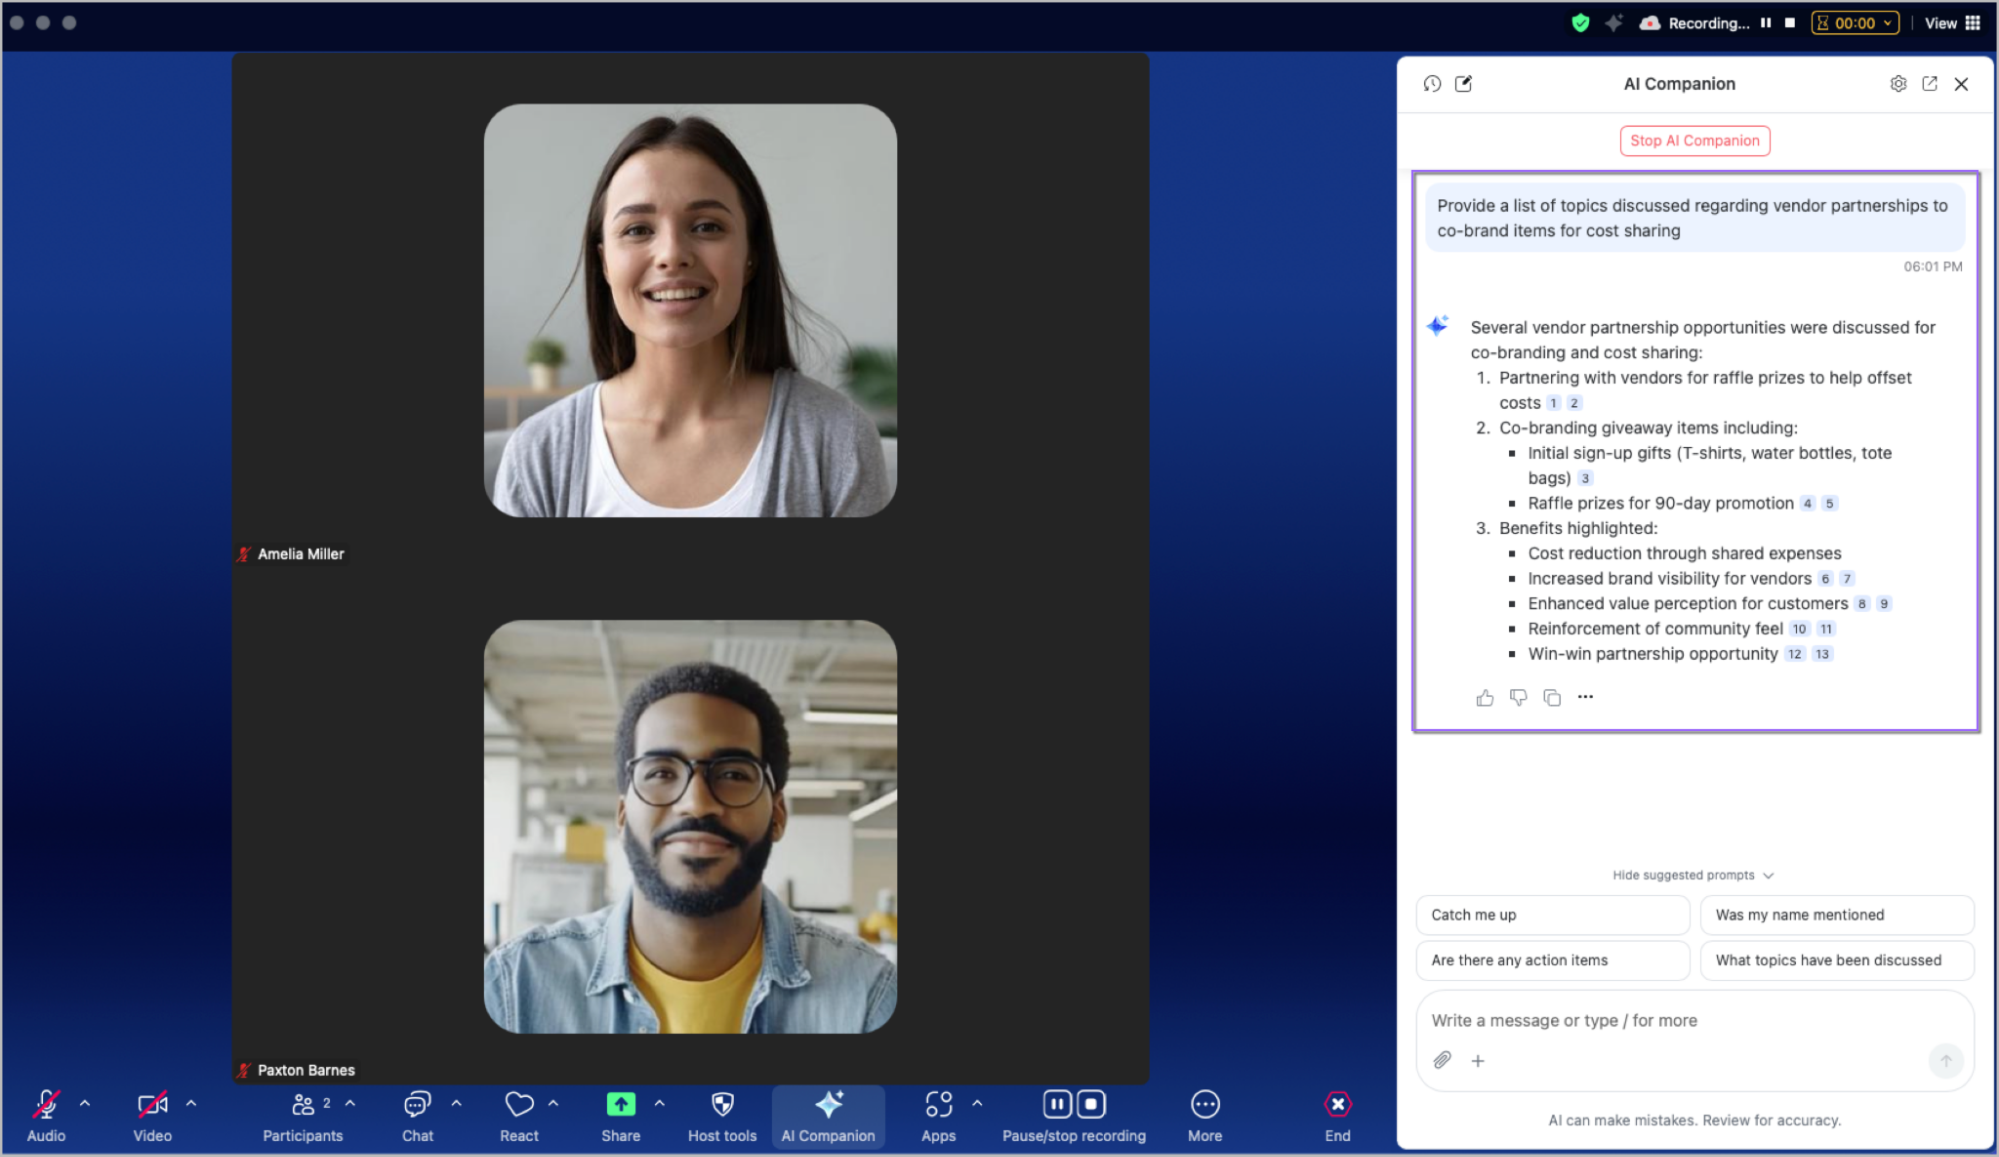1999x1157 pixels.
Task: Start a new AI Companion chat
Action: 1463,84
